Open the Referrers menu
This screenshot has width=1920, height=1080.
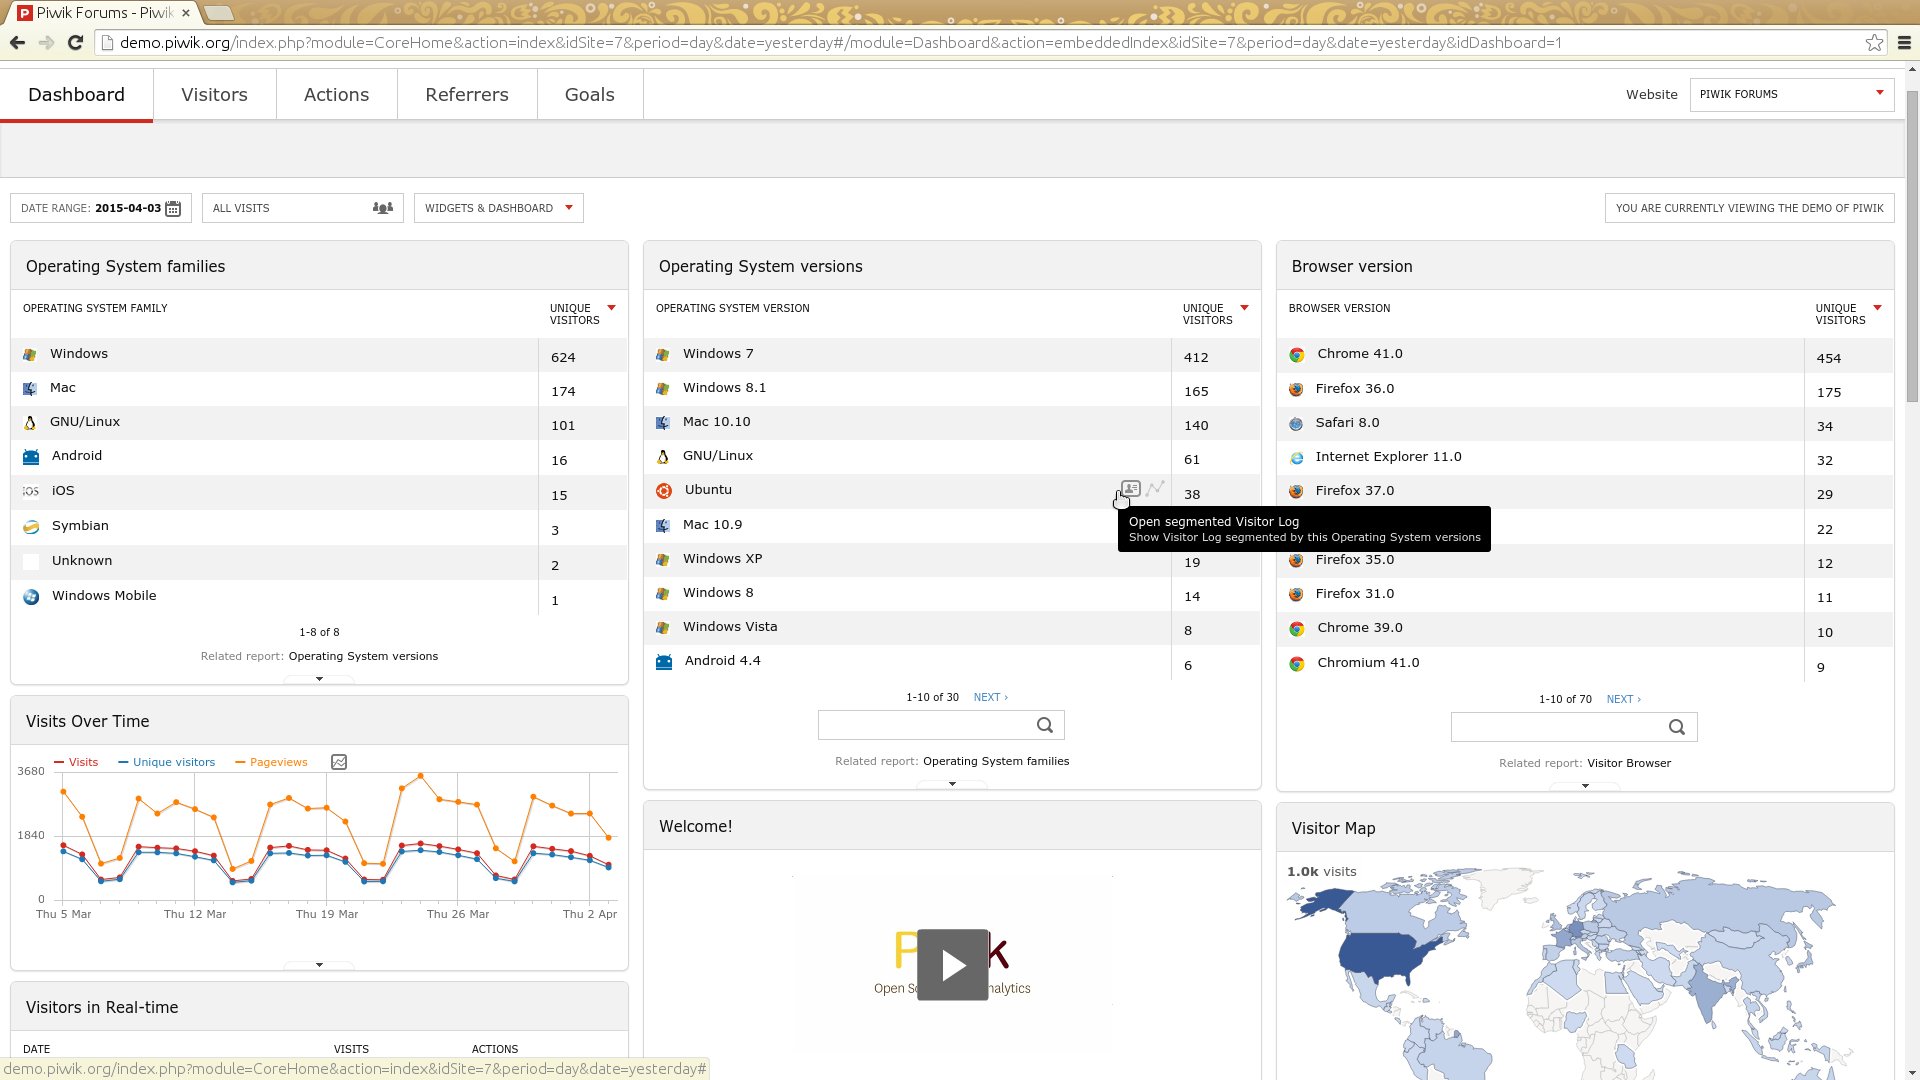(467, 95)
